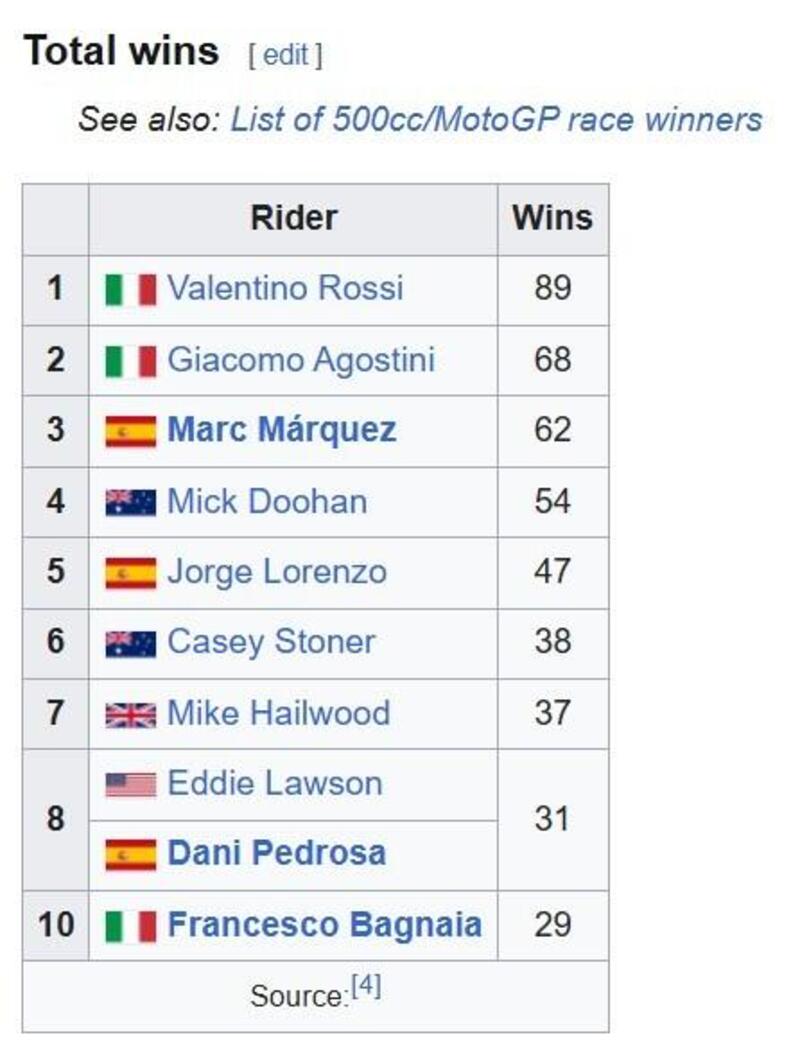The height and width of the screenshot is (1062, 800).
Task: Click the Italian flag beside Giacomo Agostini
Action: 131,361
